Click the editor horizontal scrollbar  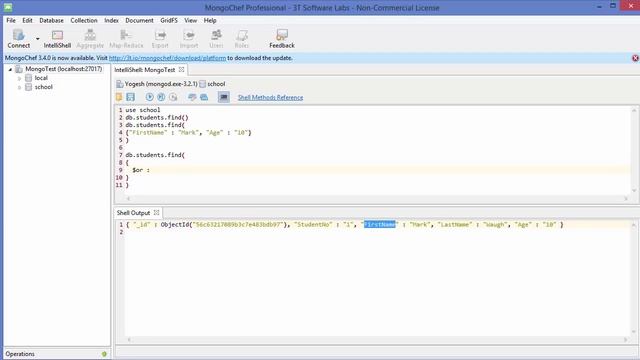(377, 198)
